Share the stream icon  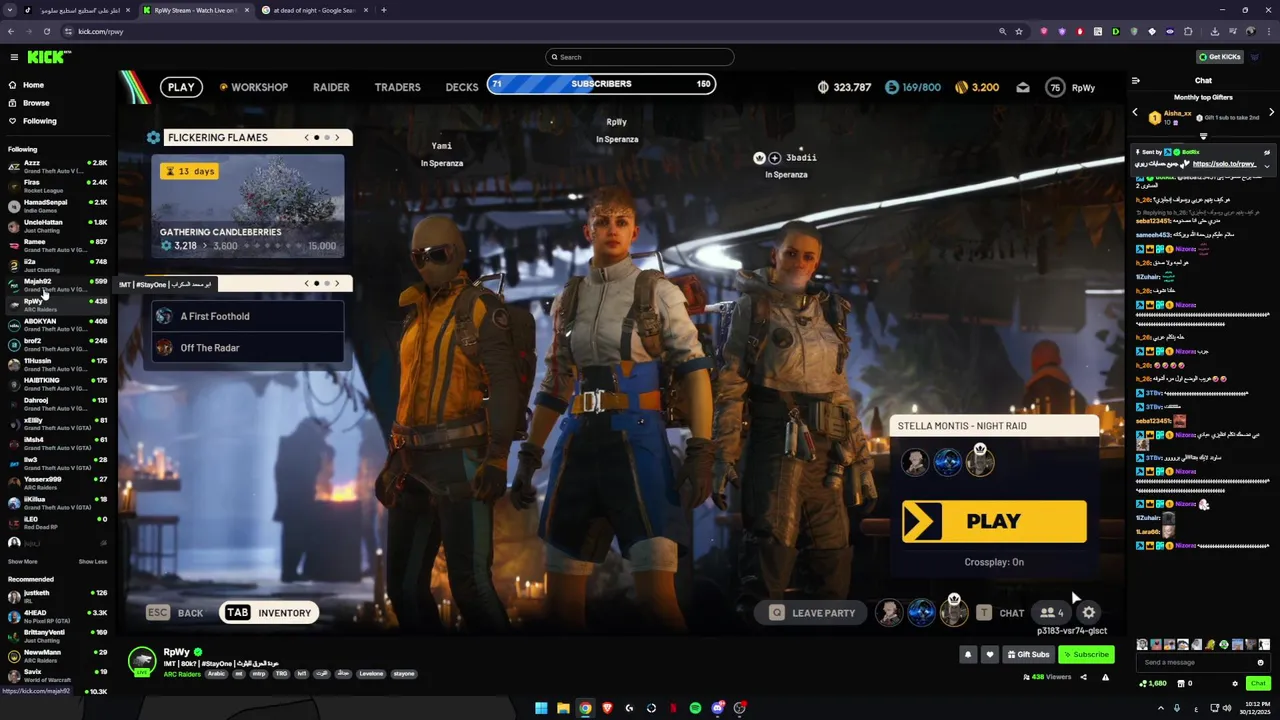1083,678
